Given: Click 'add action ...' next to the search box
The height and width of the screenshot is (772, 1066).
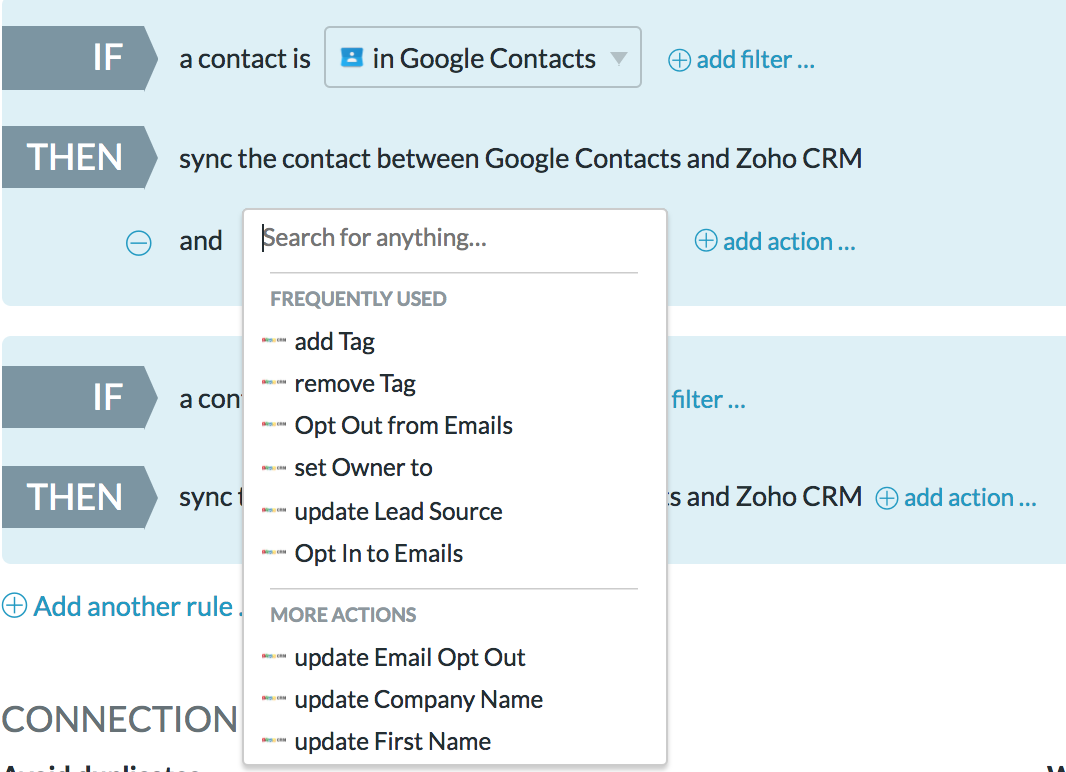Looking at the screenshot, I should (789, 241).
